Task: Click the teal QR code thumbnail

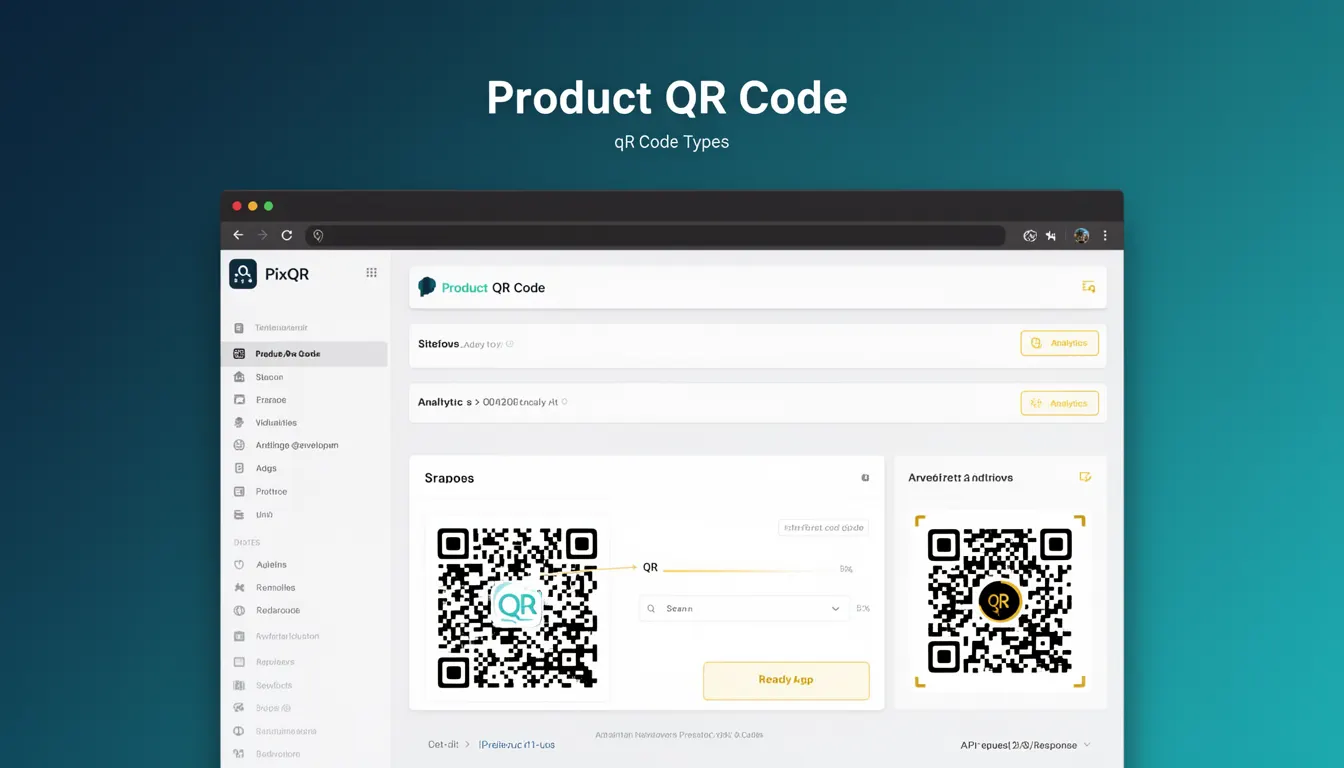Action: [x=517, y=607]
